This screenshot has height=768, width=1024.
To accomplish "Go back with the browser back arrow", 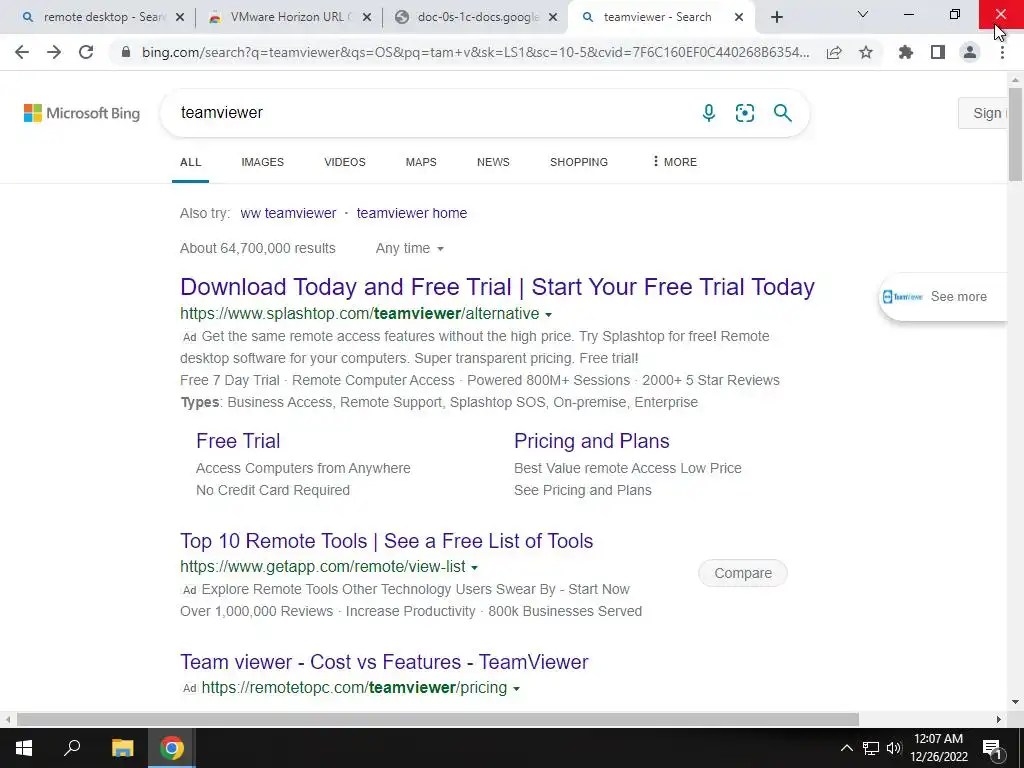I will pos(22,52).
